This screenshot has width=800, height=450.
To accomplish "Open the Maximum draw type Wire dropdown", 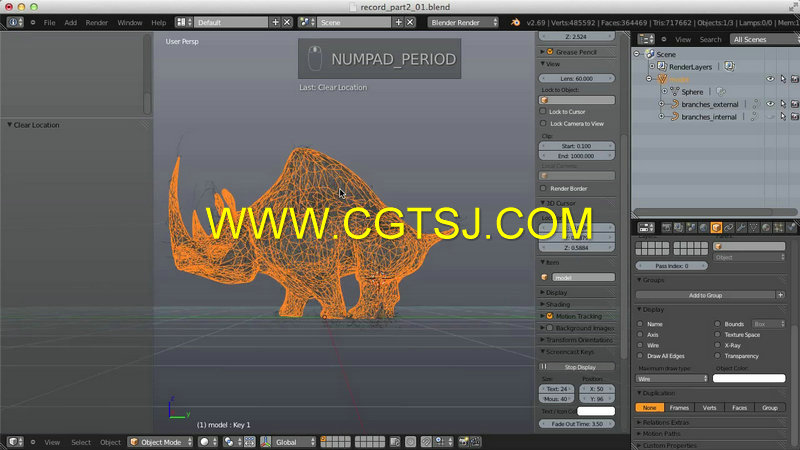I will pos(672,379).
